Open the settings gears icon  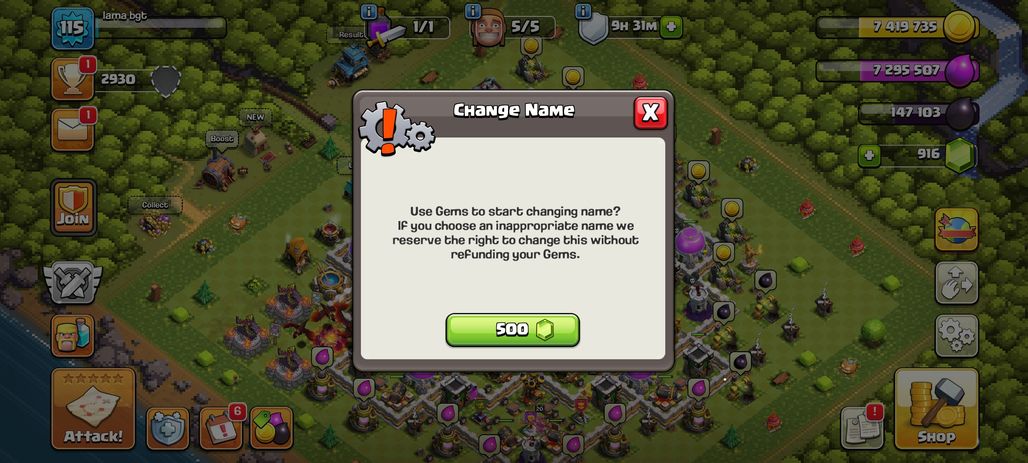pos(957,336)
